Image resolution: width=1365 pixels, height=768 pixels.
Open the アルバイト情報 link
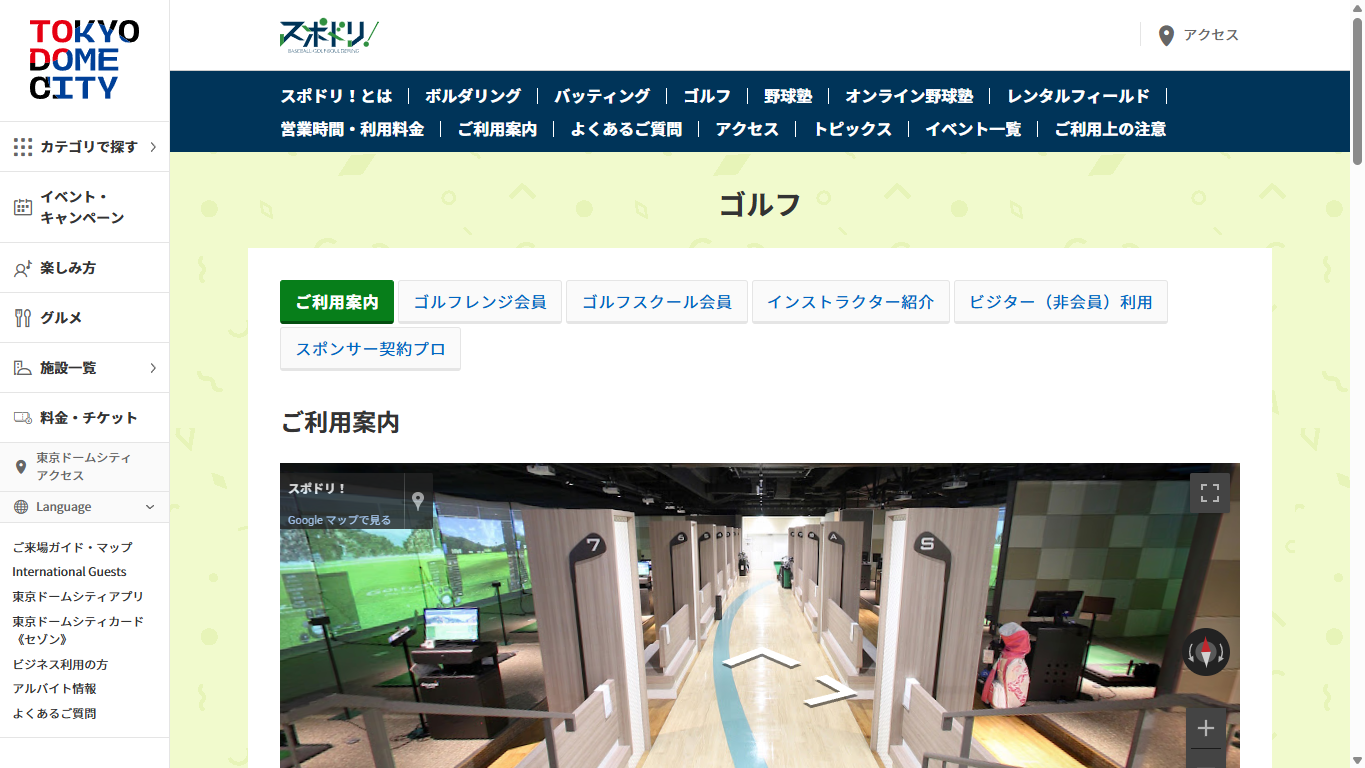54,689
